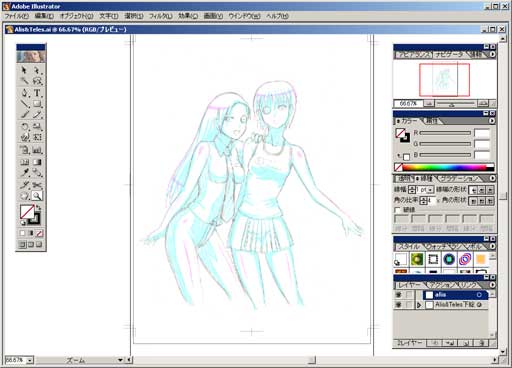Enable the dashed line checkbox
The image size is (512, 368).
click(x=397, y=210)
